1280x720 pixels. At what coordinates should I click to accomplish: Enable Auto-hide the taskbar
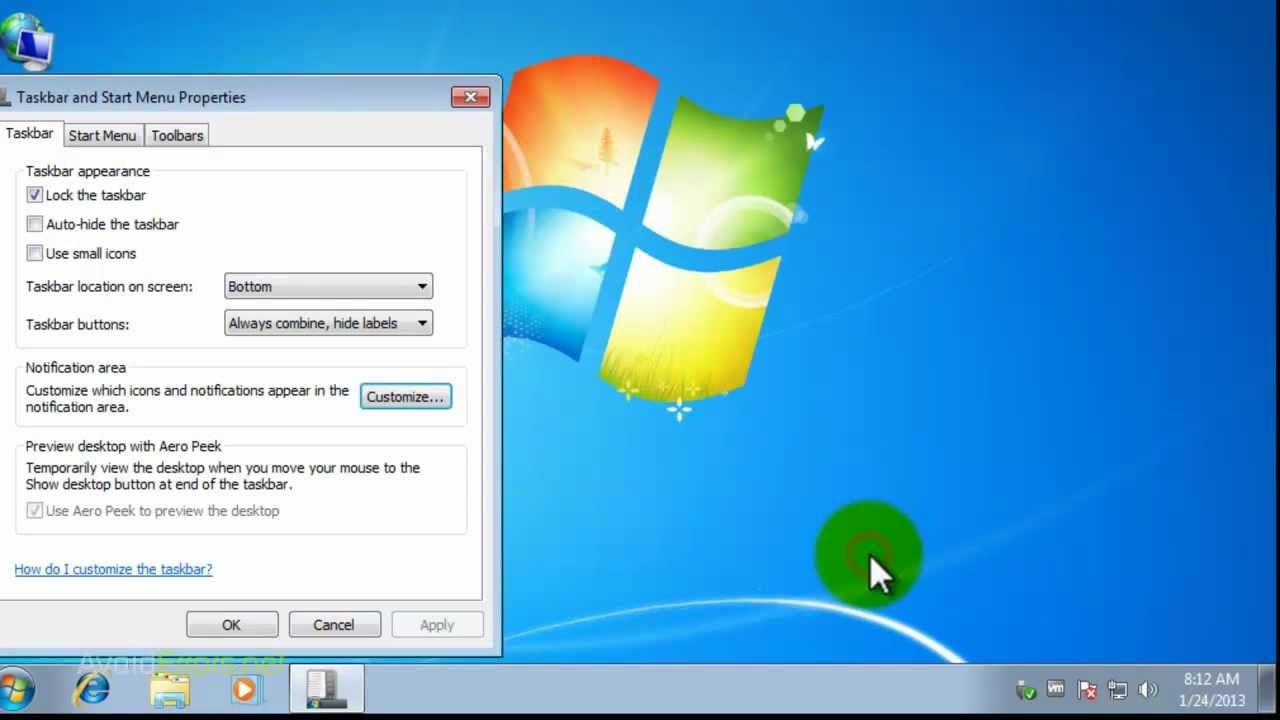[34, 224]
